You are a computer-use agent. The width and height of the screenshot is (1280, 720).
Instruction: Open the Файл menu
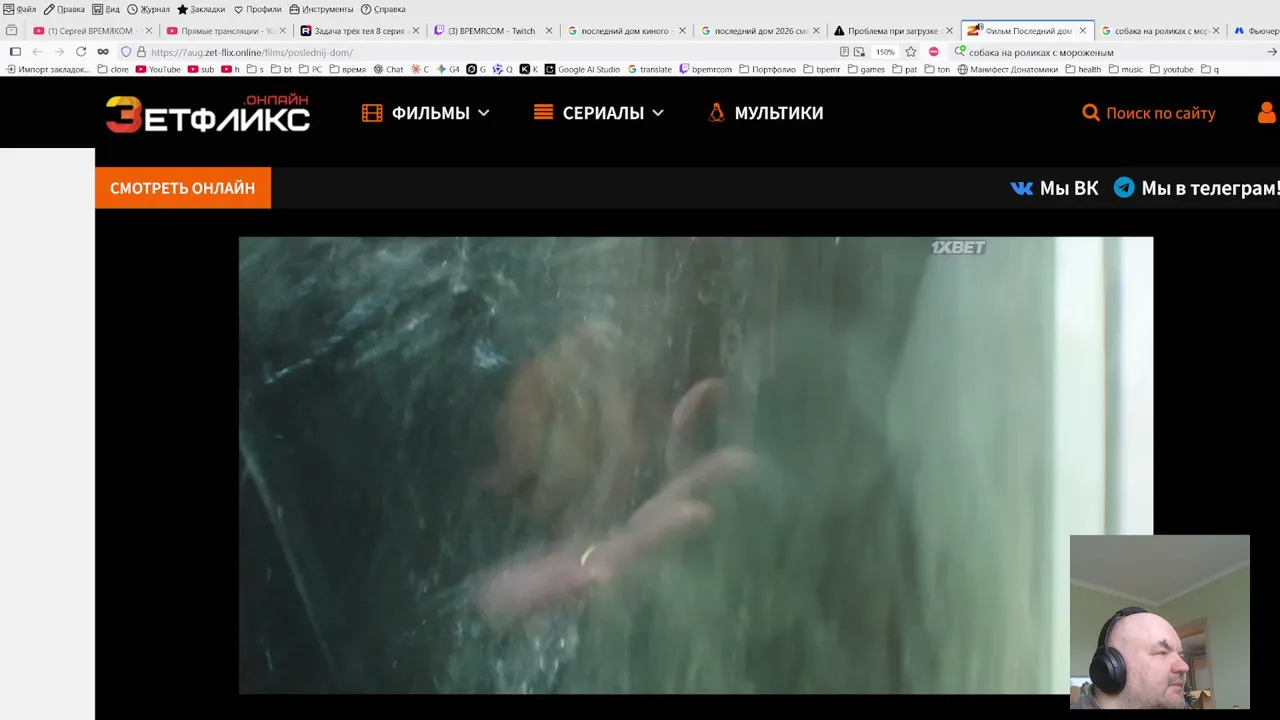20,9
